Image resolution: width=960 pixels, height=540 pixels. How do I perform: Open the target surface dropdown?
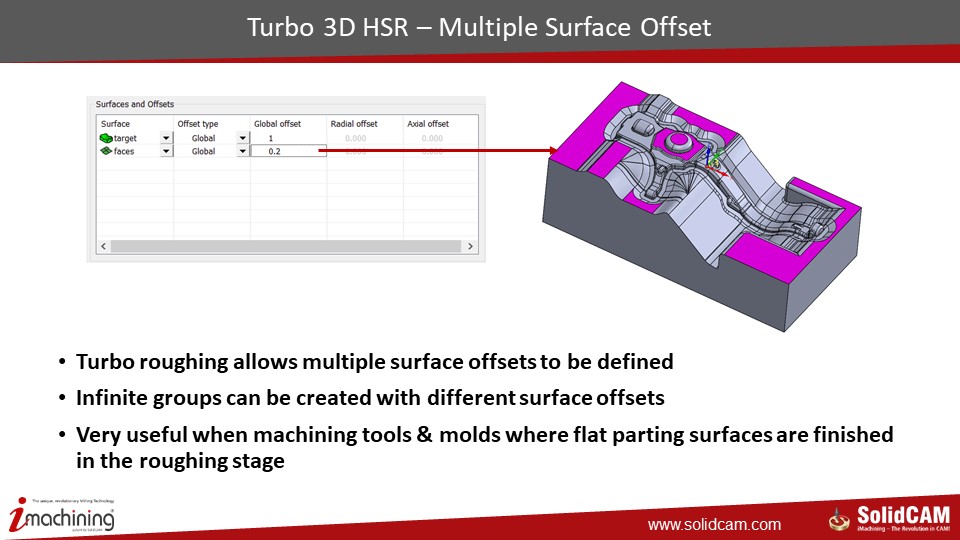pos(166,138)
